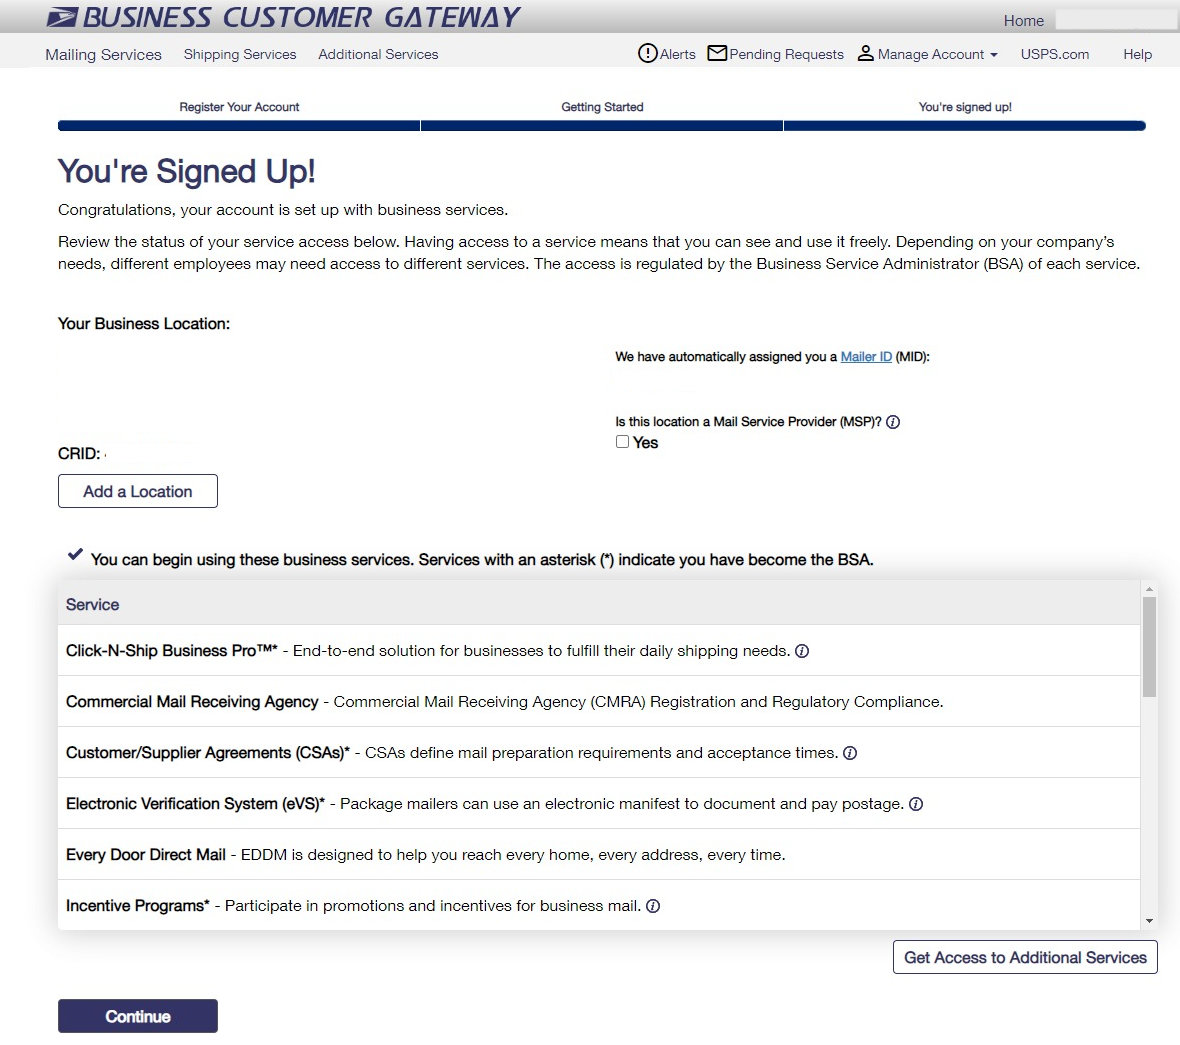The width and height of the screenshot is (1180, 1045).
Task: Click Get Access to Additional Services button
Action: [1025, 958]
